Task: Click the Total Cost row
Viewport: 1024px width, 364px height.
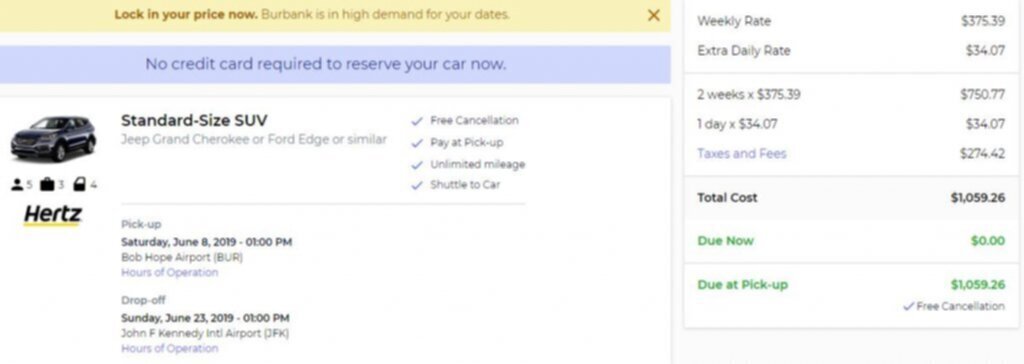Action: coord(851,197)
